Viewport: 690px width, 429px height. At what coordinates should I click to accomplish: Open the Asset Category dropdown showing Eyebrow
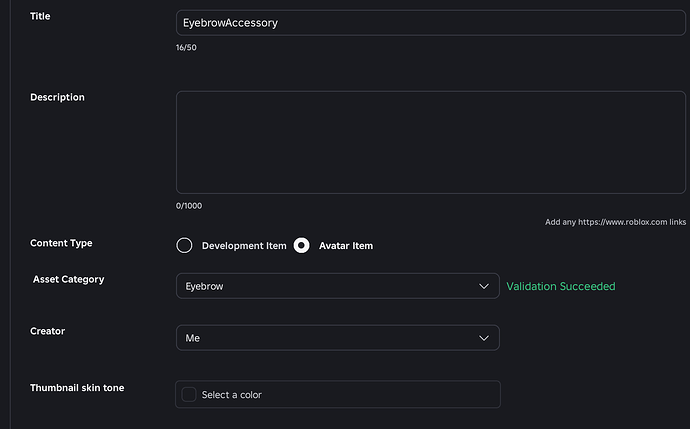tap(338, 286)
